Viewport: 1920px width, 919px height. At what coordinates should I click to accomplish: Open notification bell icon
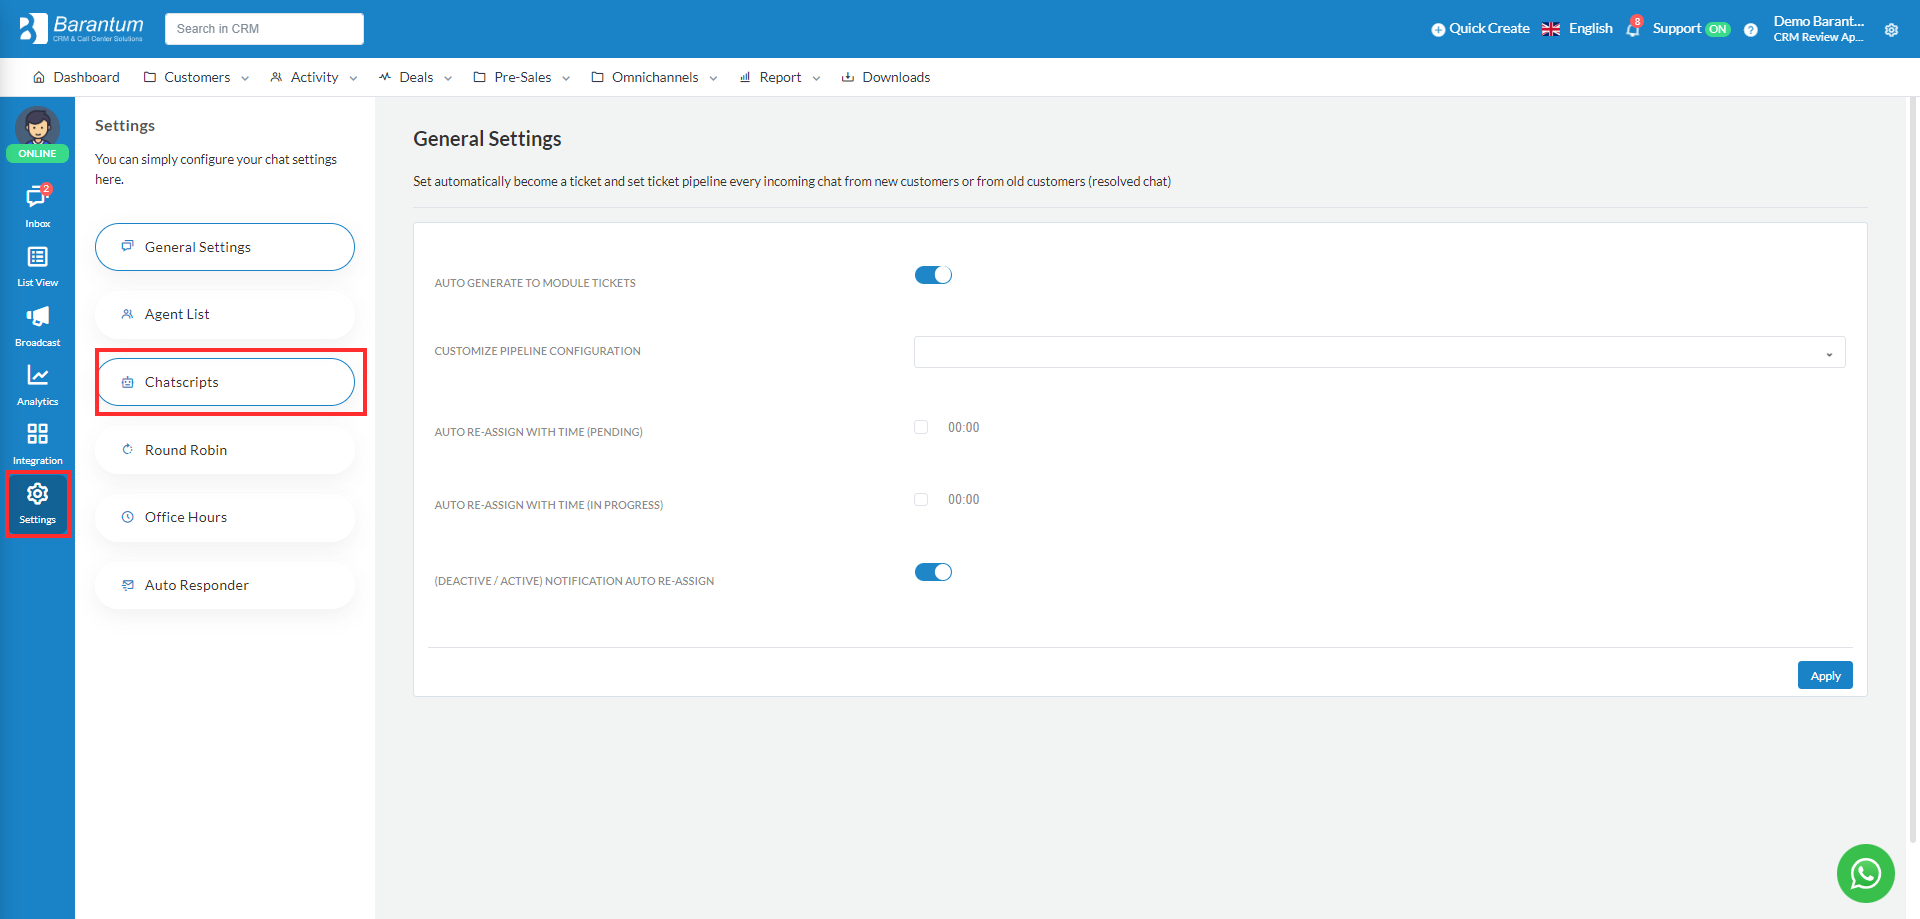click(x=1633, y=29)
